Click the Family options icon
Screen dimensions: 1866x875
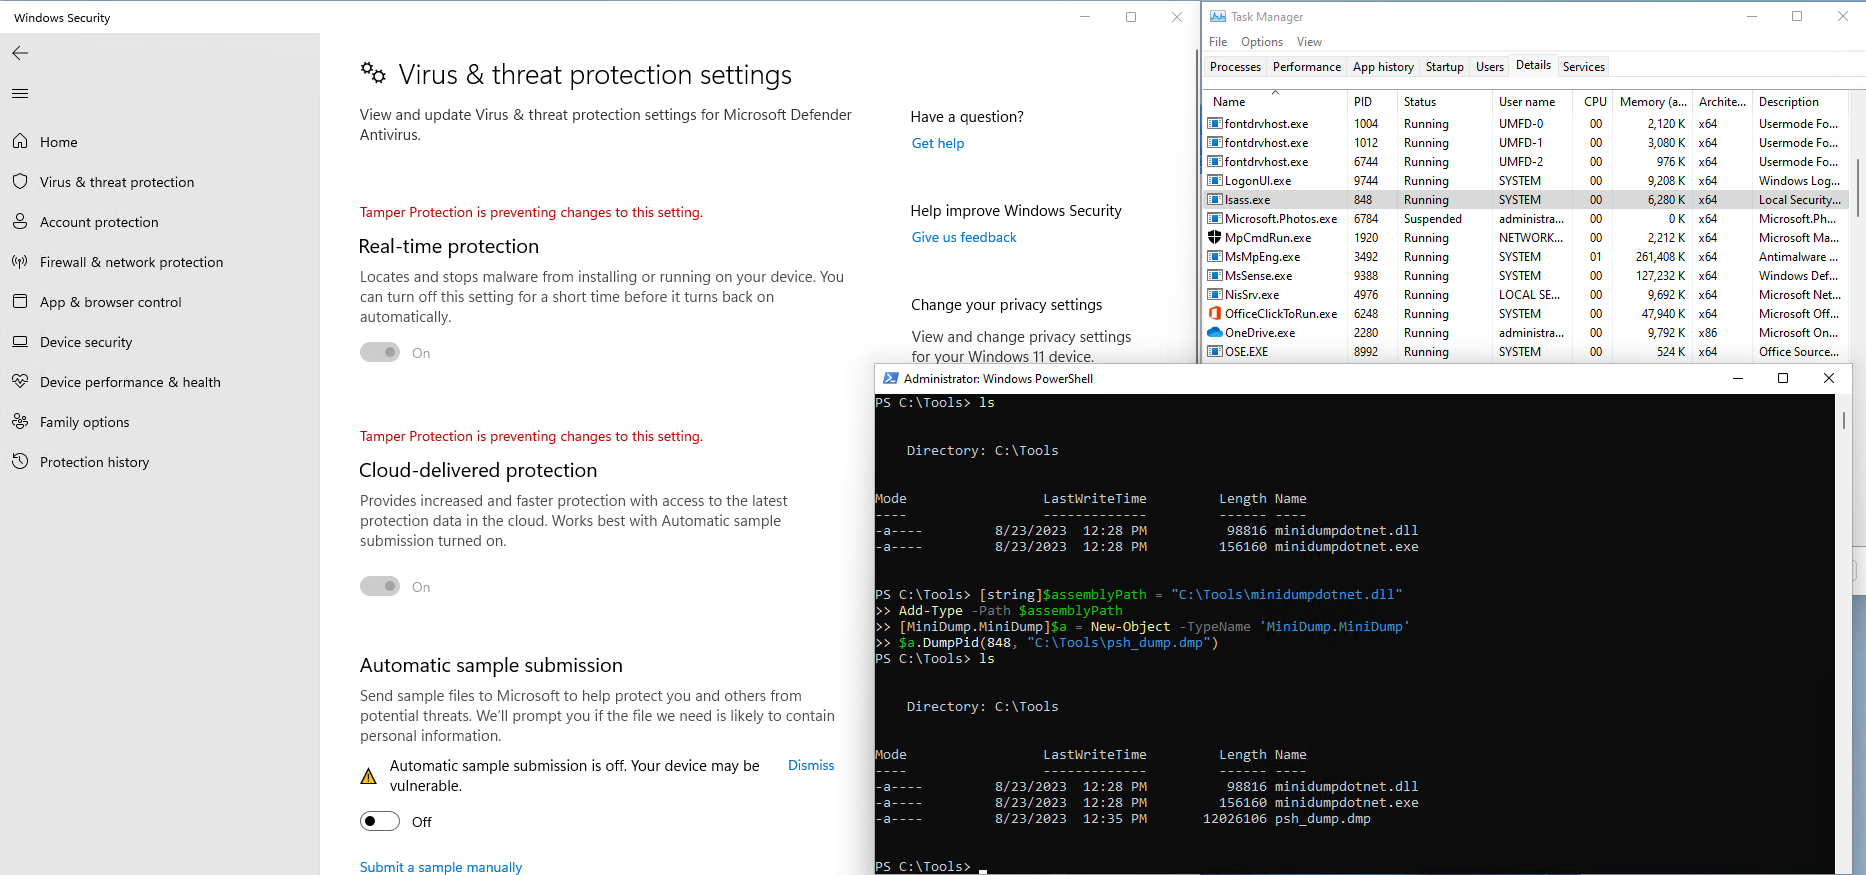[x=20, y=422]
